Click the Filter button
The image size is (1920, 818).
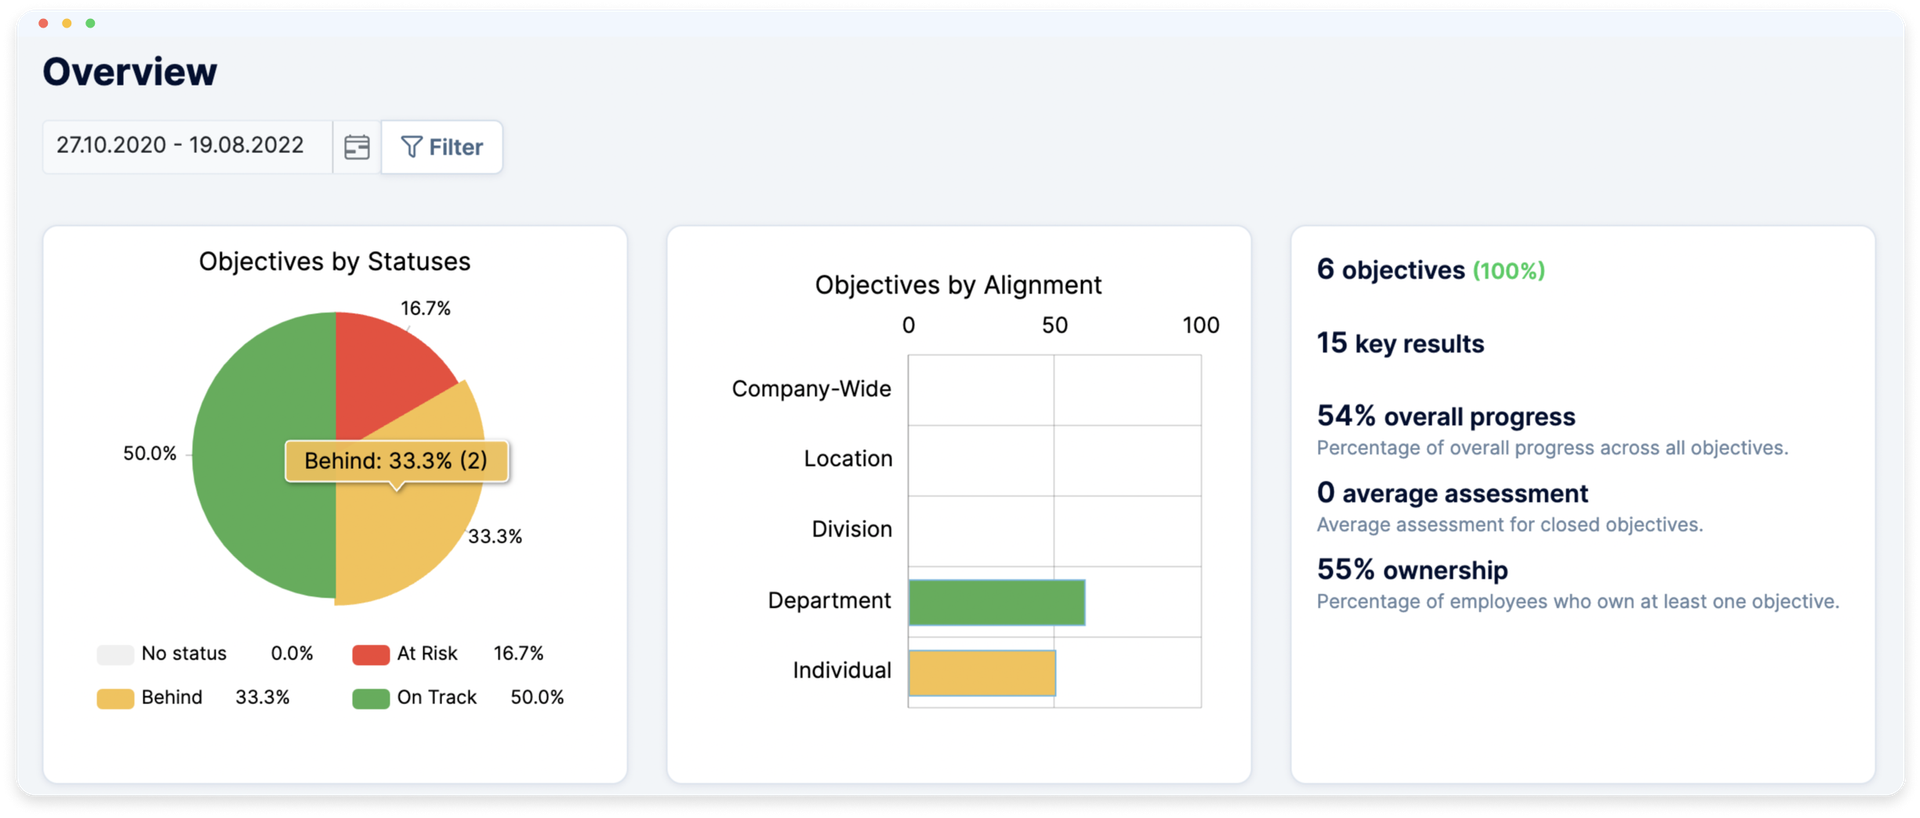442,147
